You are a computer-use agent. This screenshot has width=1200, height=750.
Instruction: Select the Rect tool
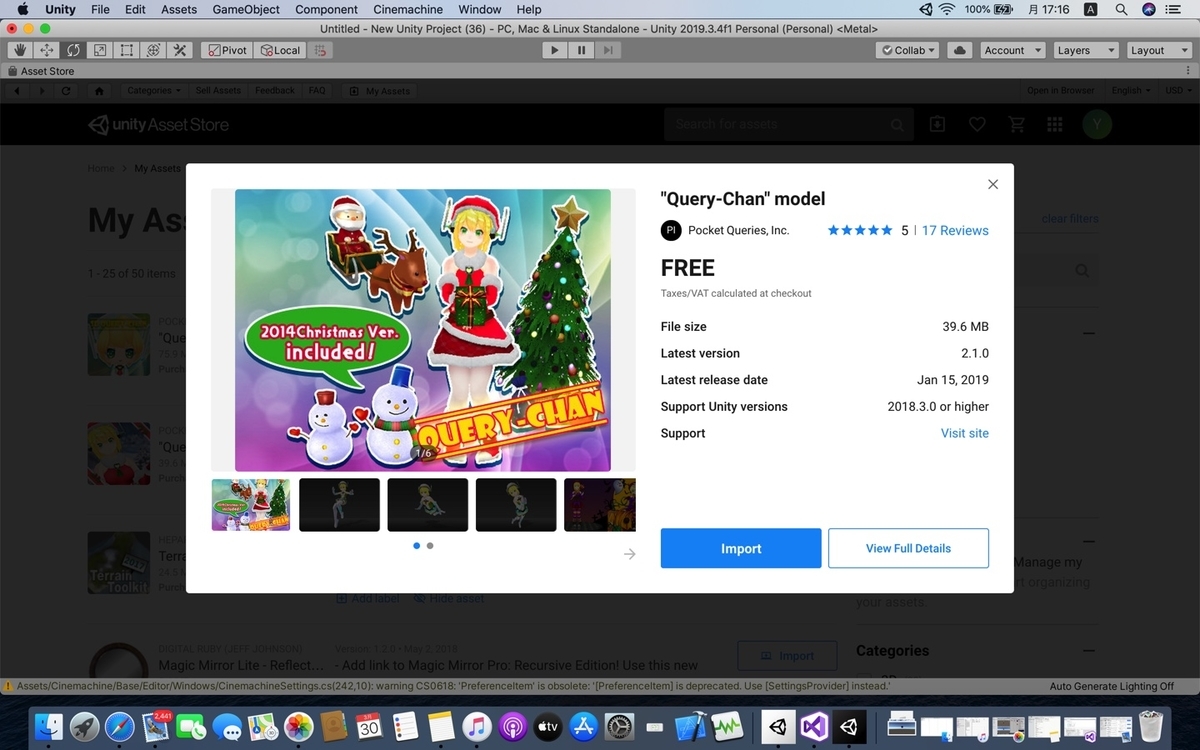click(x=127, y=50)
